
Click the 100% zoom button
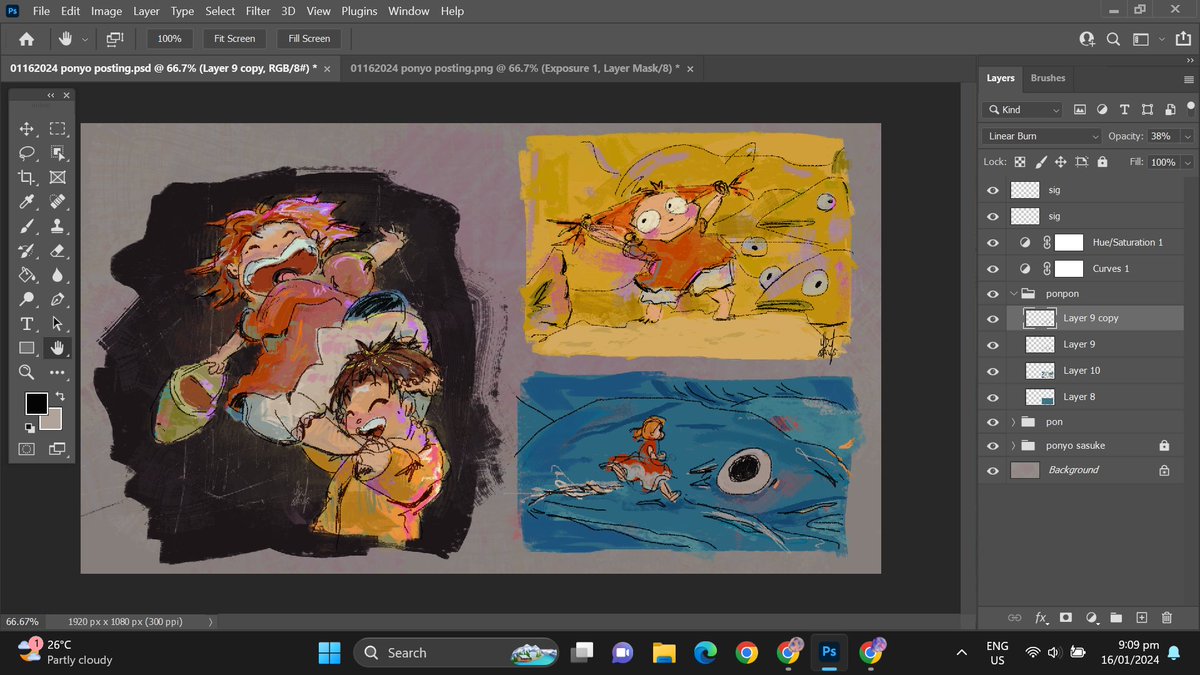(x=170, y=38)
